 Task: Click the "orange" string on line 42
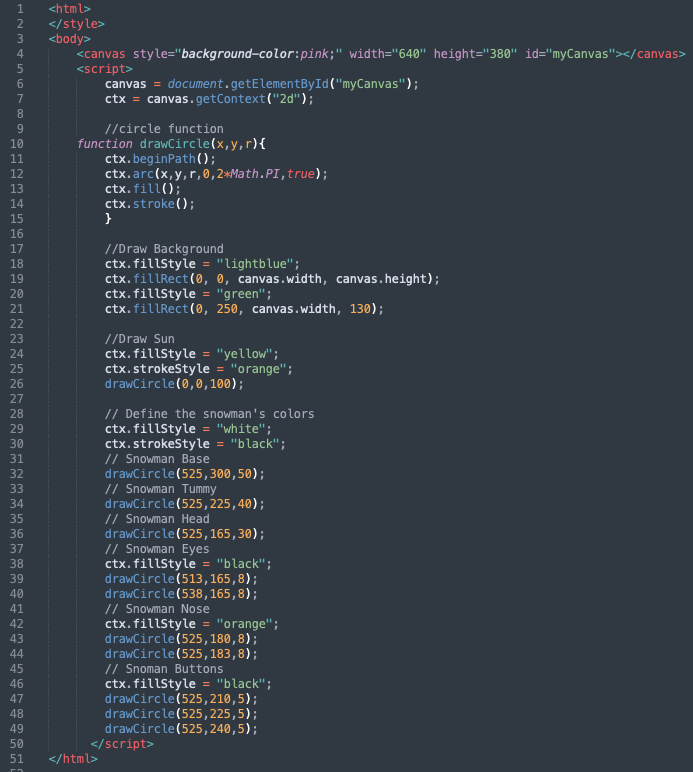pos(245,624)
